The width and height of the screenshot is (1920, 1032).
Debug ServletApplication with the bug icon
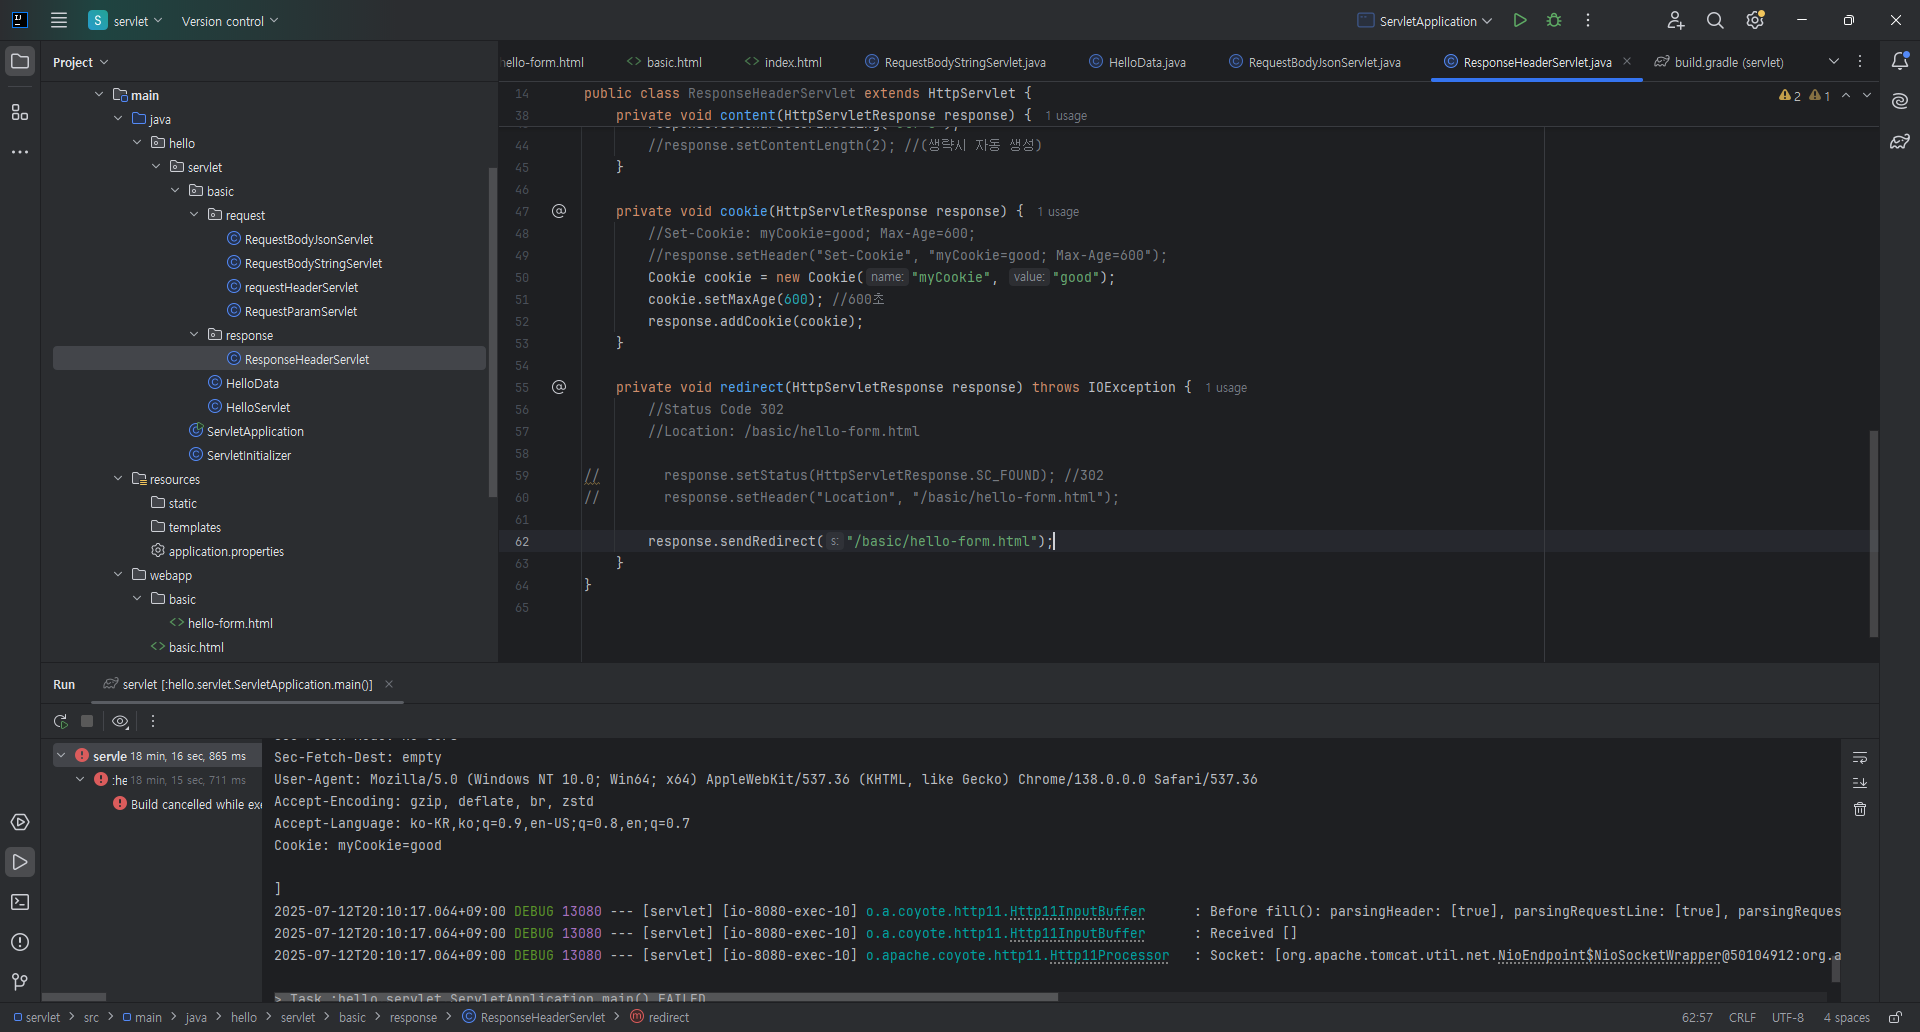click(x=1554, y=20)
